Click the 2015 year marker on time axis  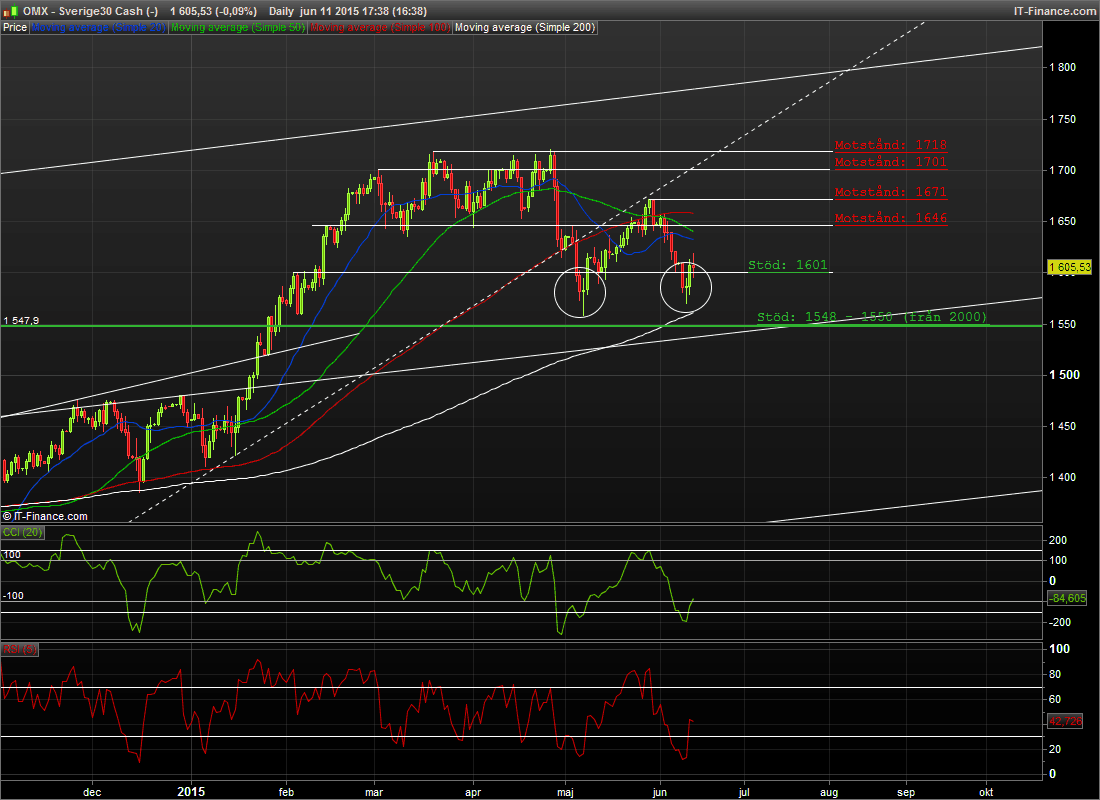(189, 790)
